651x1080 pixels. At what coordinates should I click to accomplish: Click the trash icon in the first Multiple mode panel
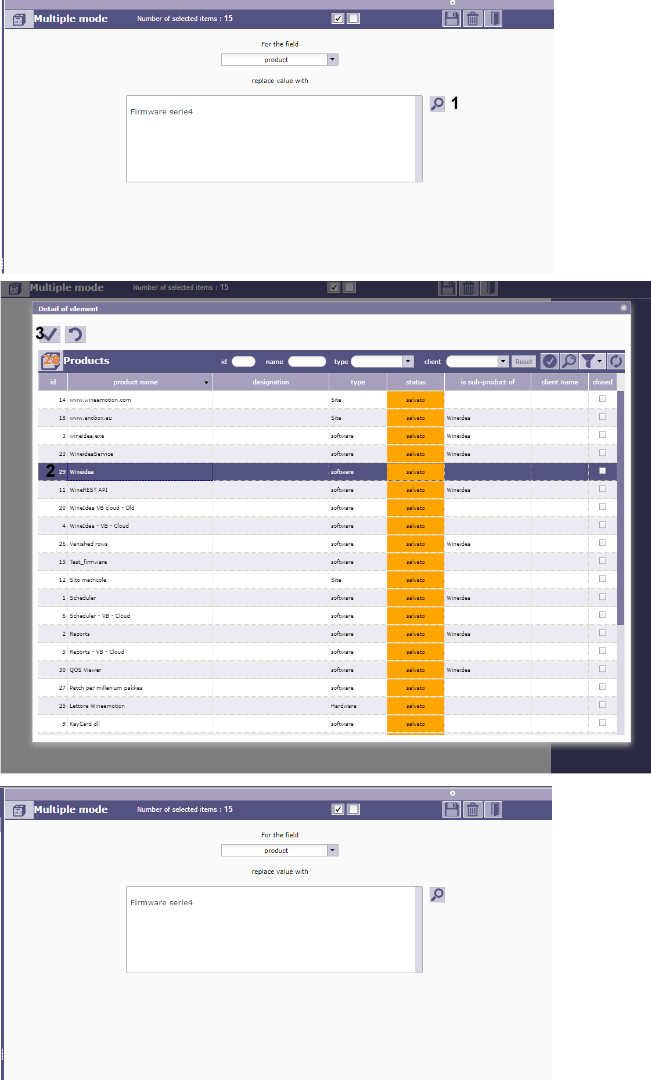473,19
